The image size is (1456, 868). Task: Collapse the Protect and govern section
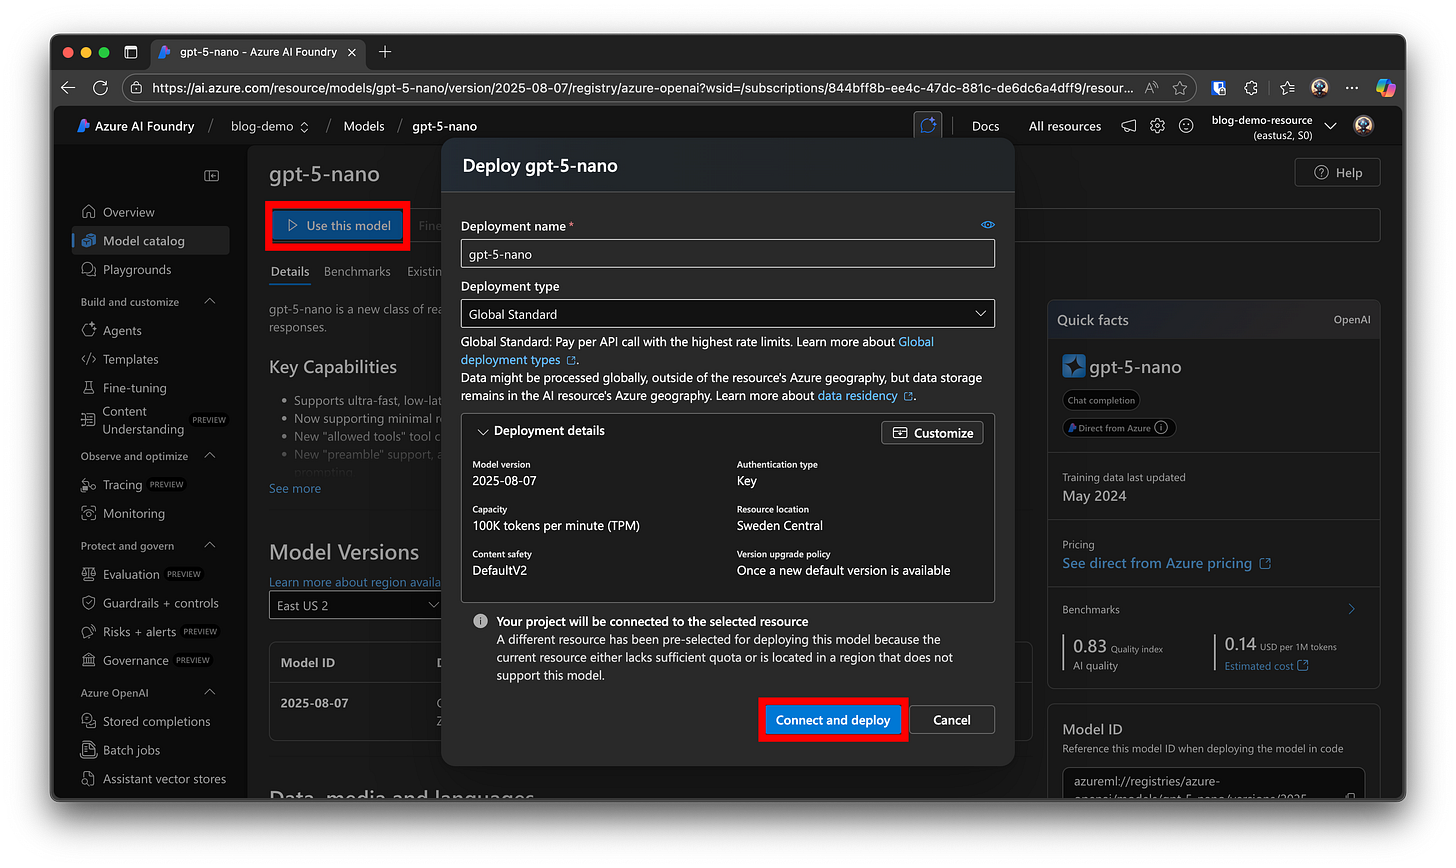pyautogui.click(x=210, y=546)
